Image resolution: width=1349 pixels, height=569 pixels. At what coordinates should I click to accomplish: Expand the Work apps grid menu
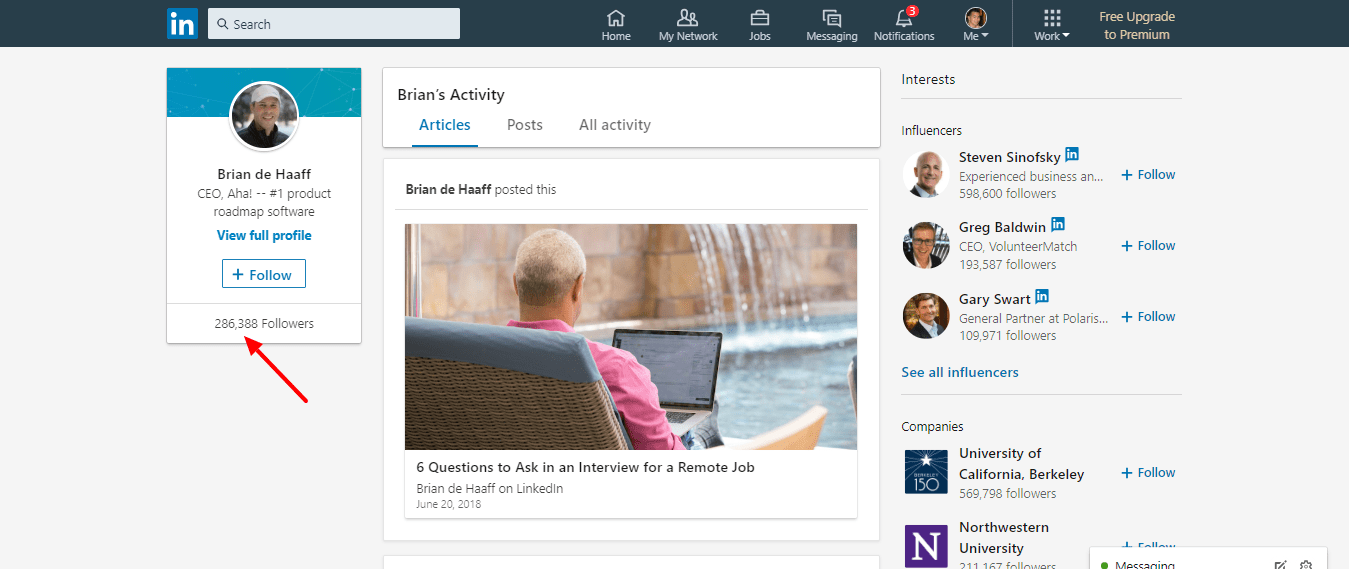(x=1052, y=25)
